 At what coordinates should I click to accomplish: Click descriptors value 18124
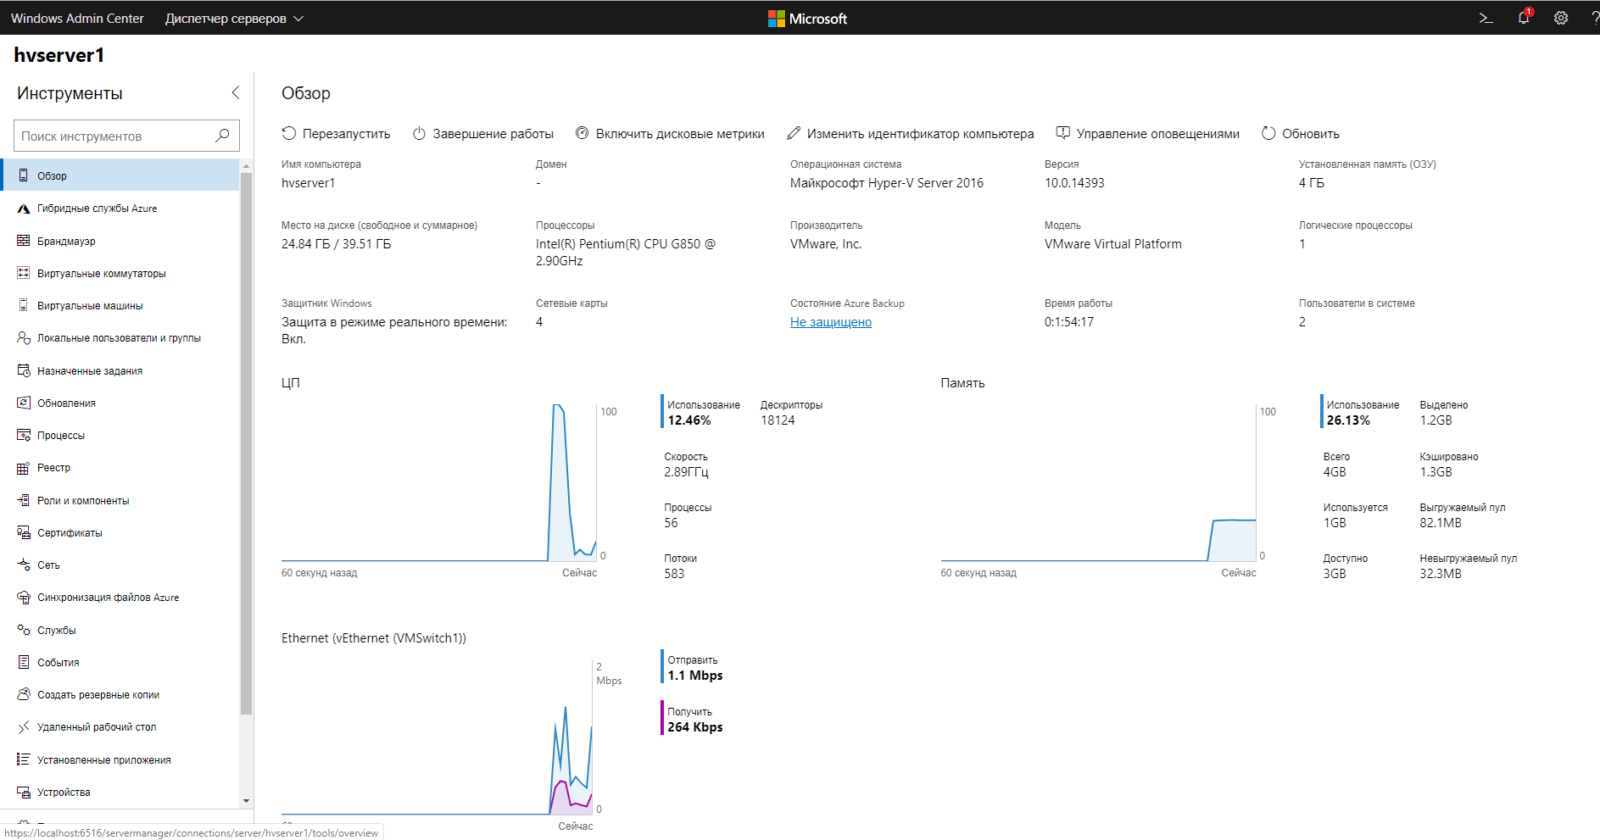pyautogui.click(x=777, y=421)
